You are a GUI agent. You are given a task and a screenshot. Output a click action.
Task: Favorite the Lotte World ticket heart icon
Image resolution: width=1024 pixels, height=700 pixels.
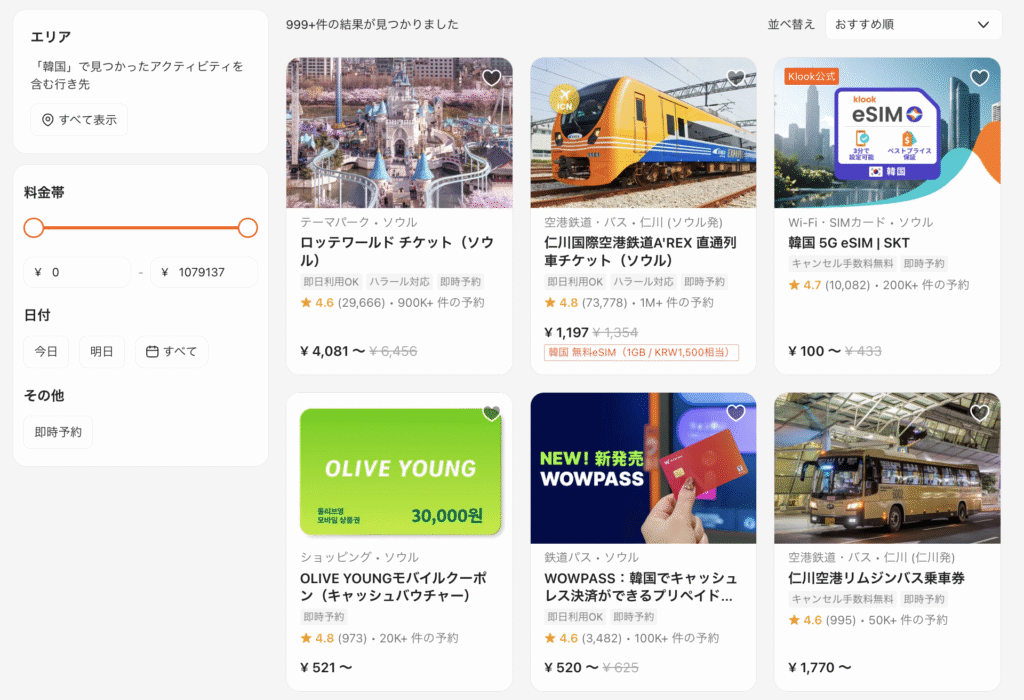click(491, 78)
